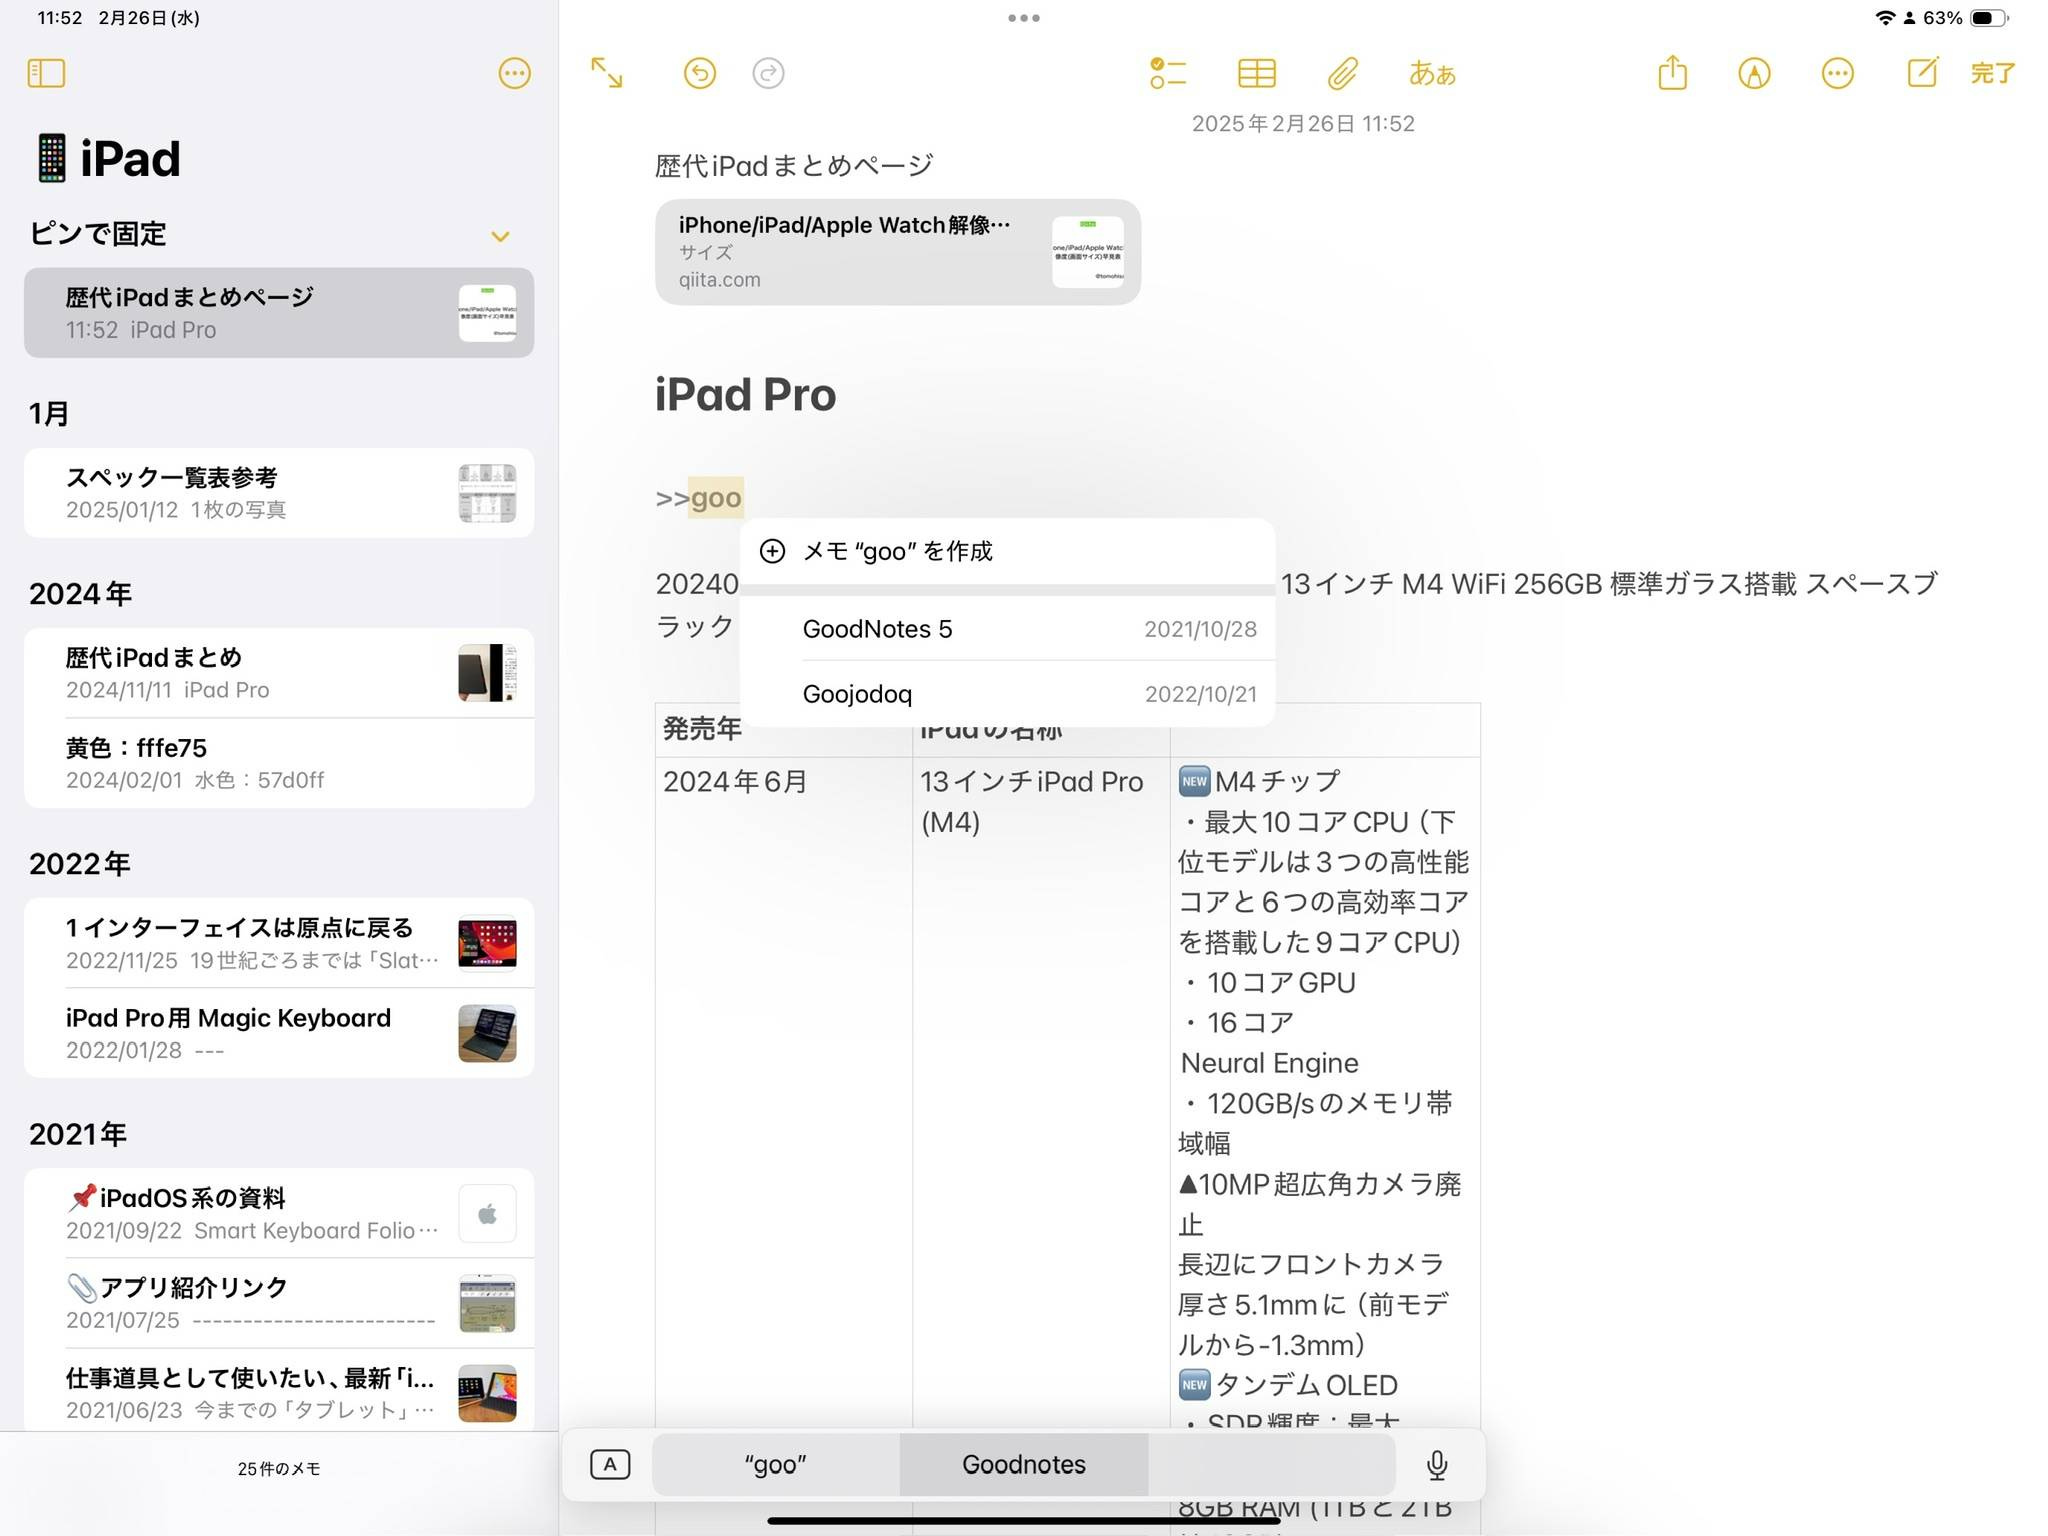Collapse the ピンで固定 section

point(500,236)
